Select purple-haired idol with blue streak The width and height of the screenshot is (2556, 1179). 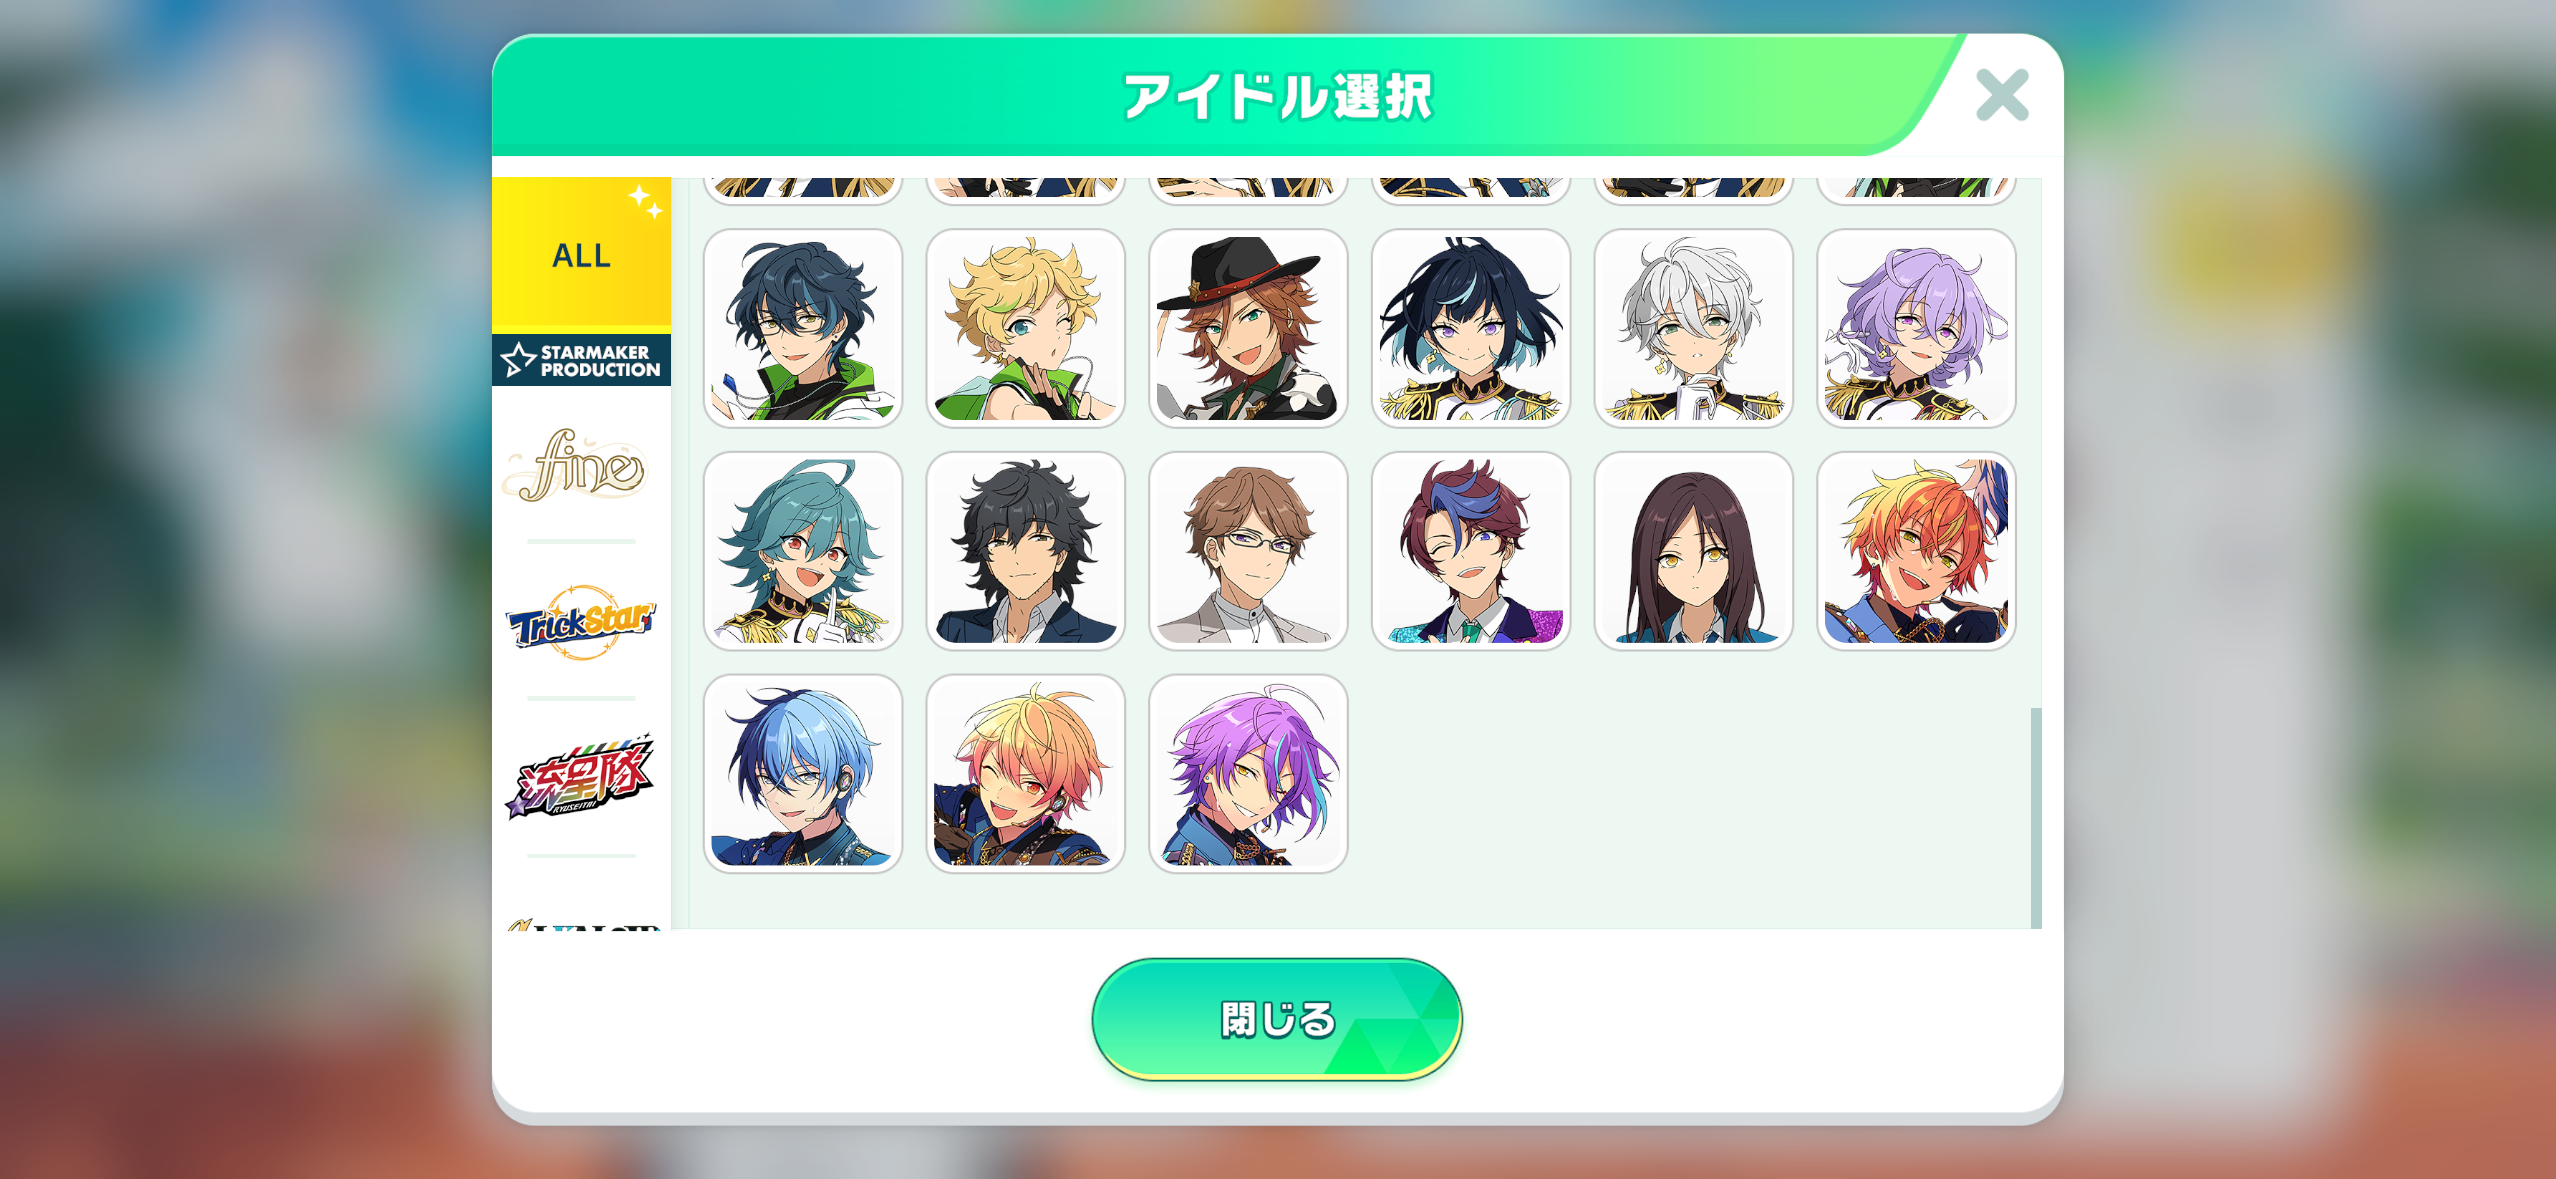[1248, 774]
